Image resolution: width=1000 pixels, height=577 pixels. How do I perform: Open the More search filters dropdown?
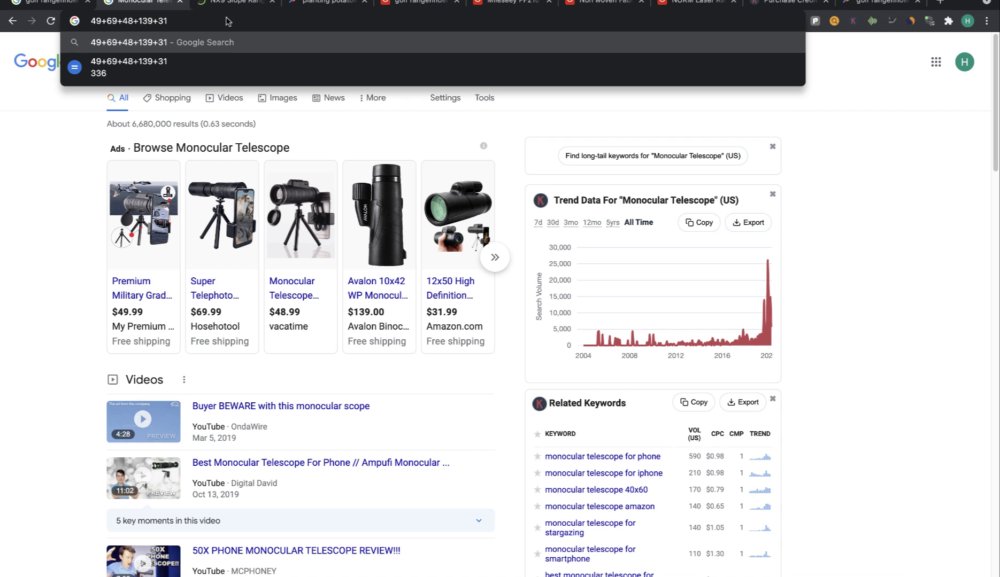pos(372,98)
